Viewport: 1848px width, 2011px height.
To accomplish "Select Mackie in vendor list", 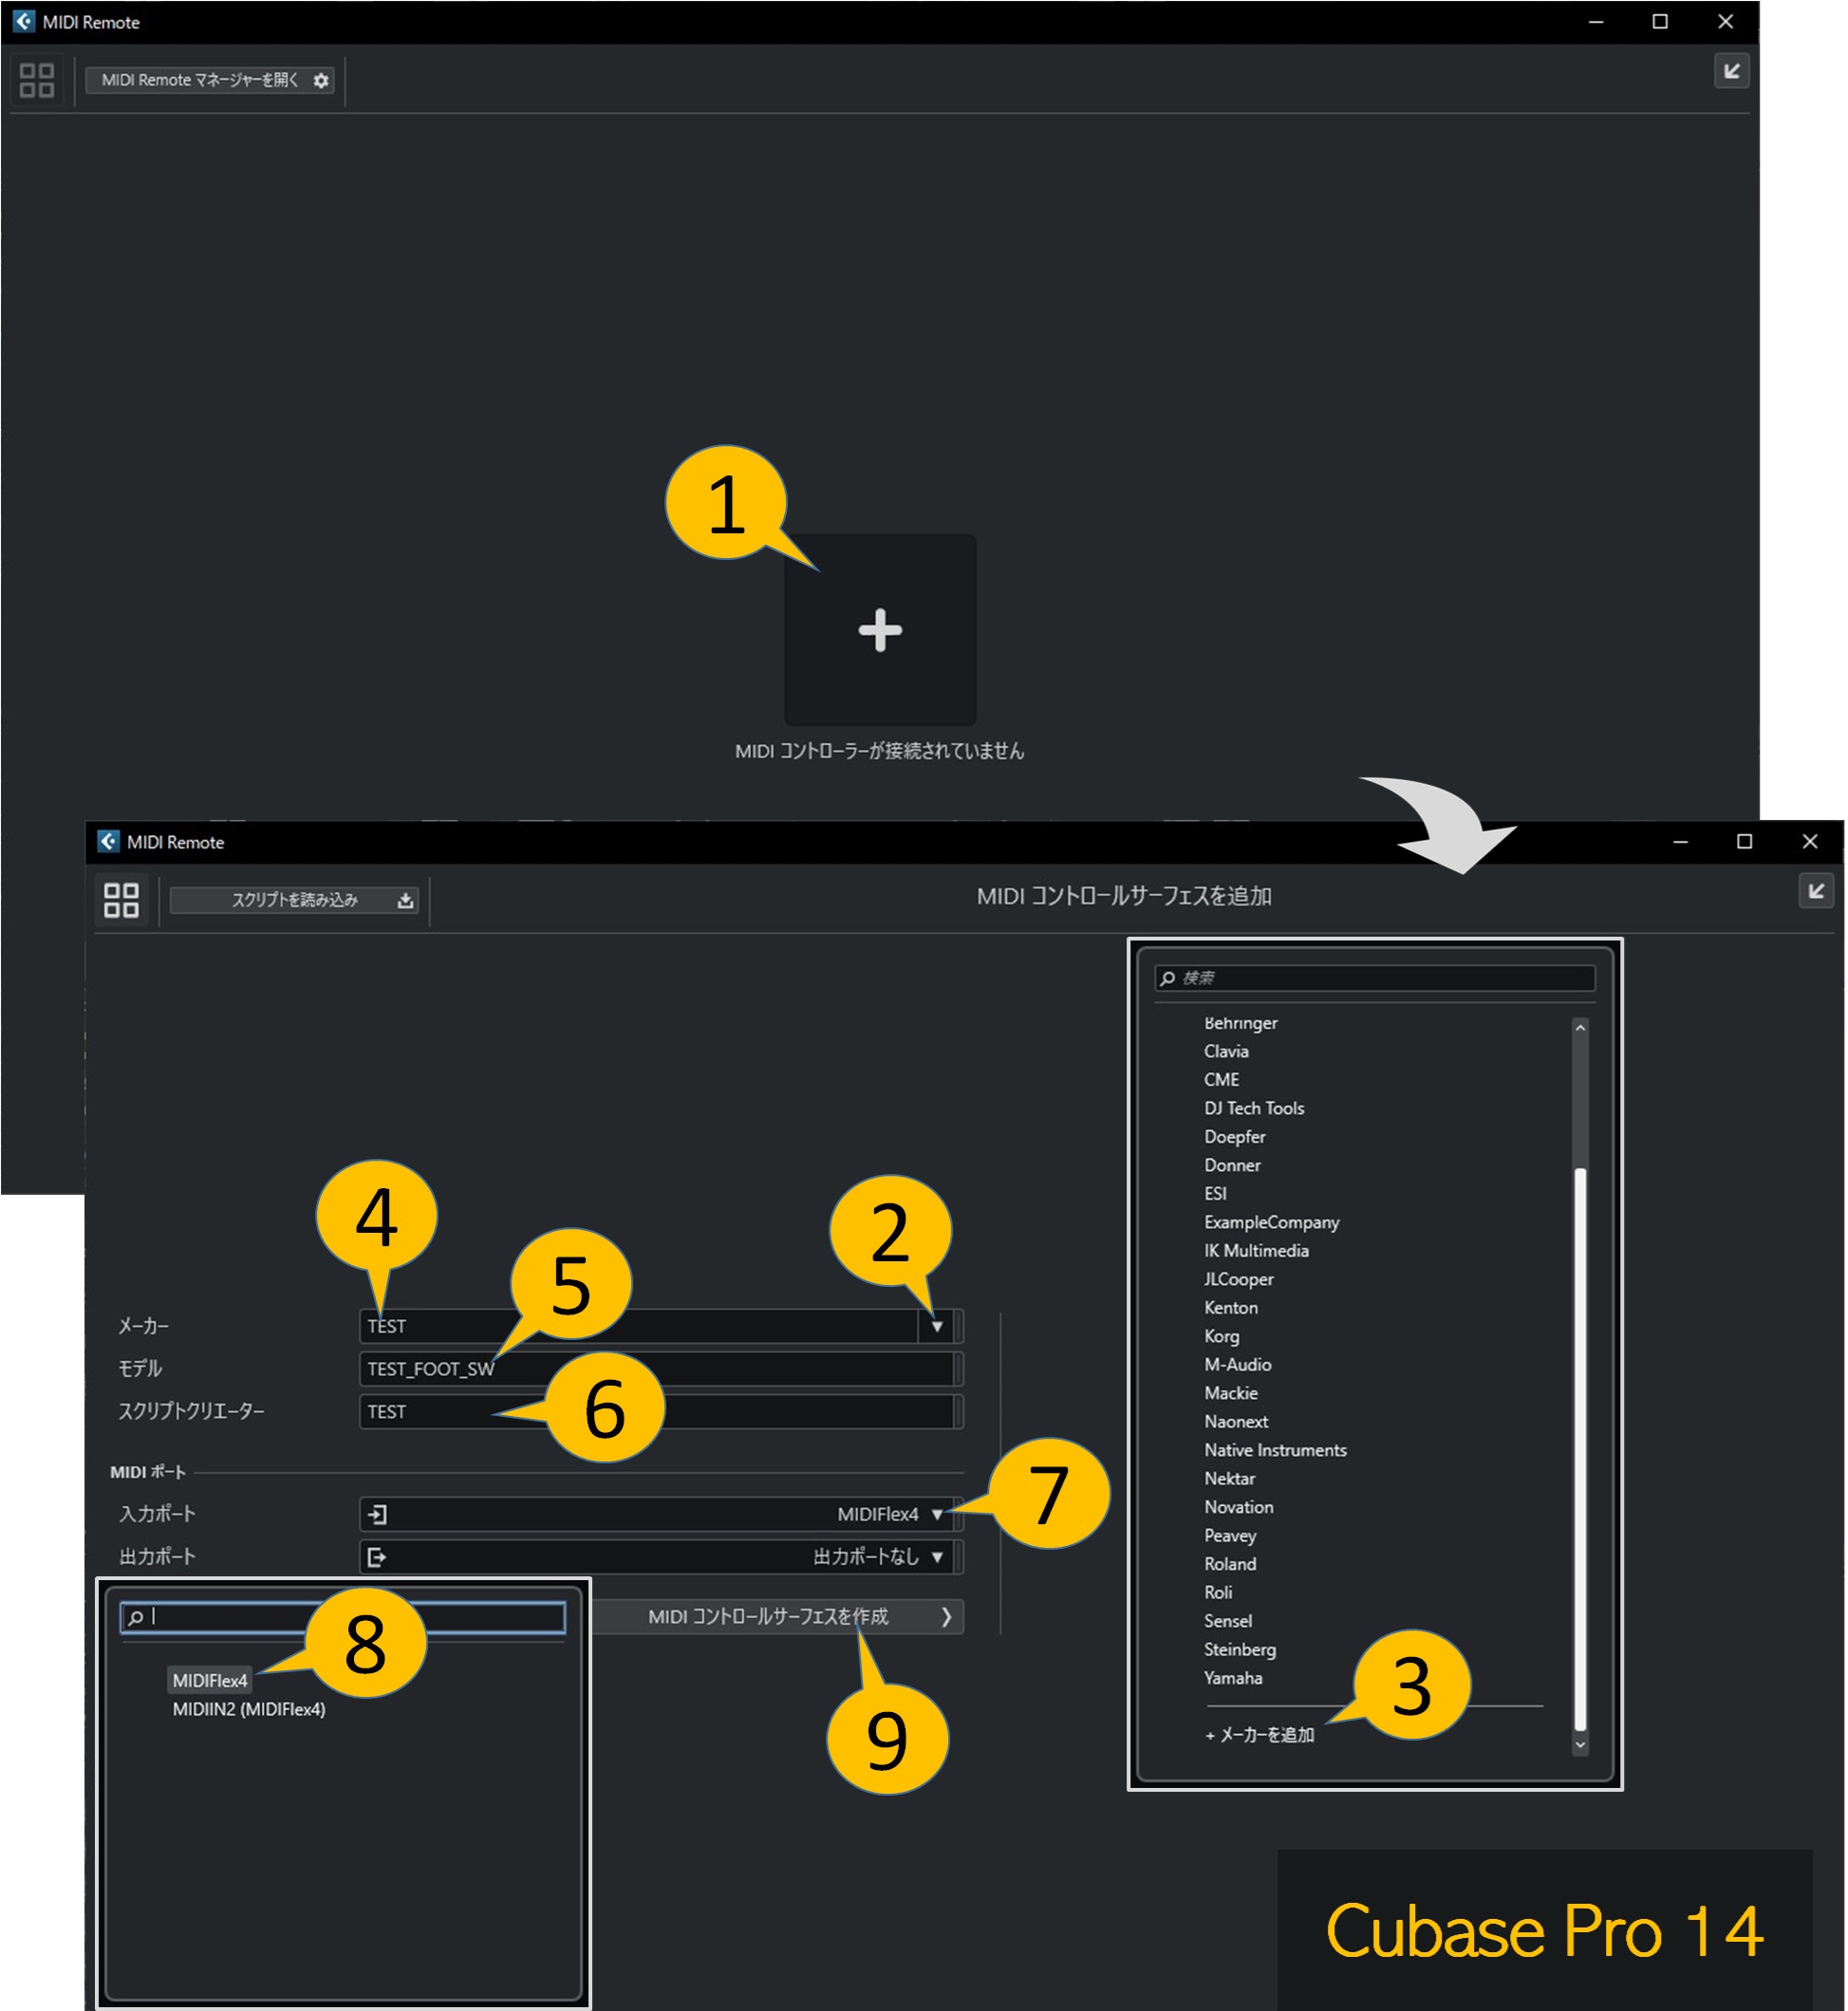I will (1231, 1393).
